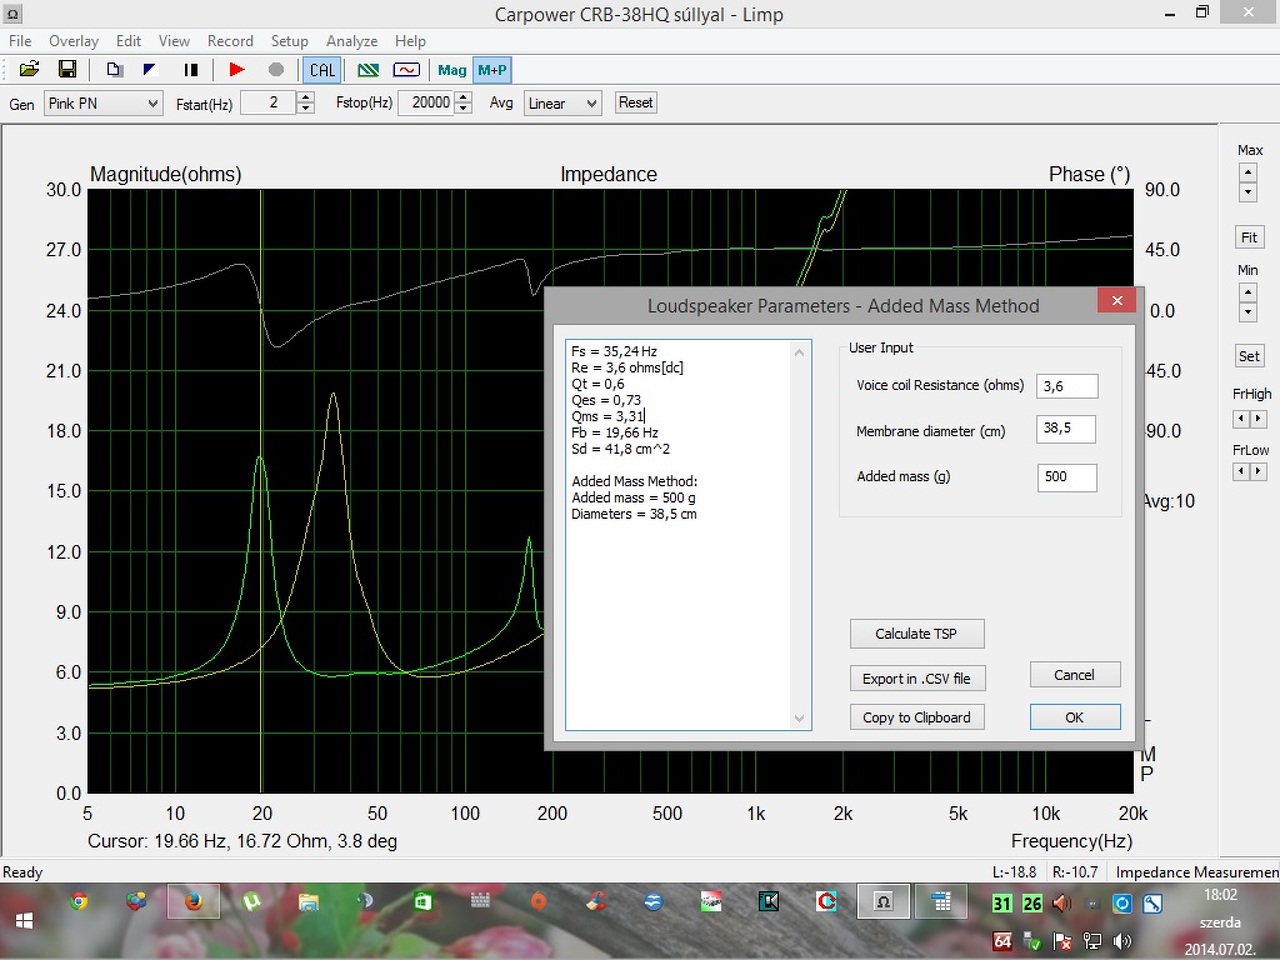Click the FrLow right arrow
This screenshot has height=960, width=1280.
pos(1258,471)
